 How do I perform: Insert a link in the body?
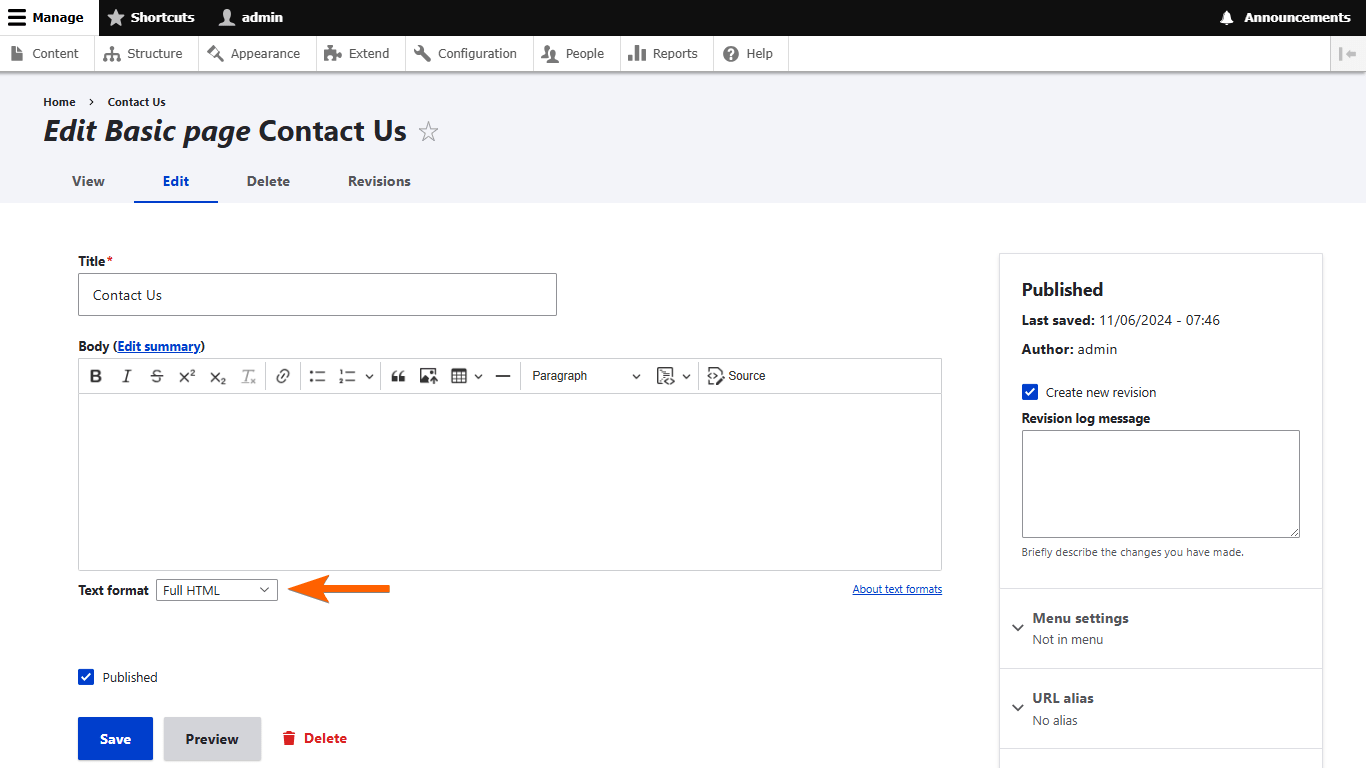pos(283,376)
